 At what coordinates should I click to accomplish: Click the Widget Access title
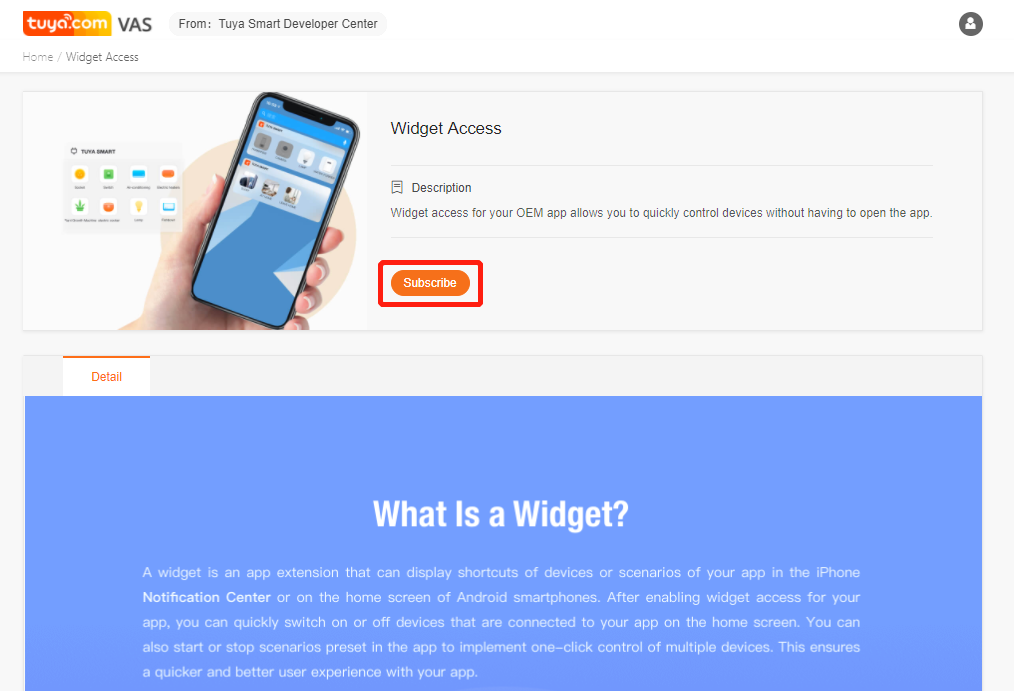point(446,129)
